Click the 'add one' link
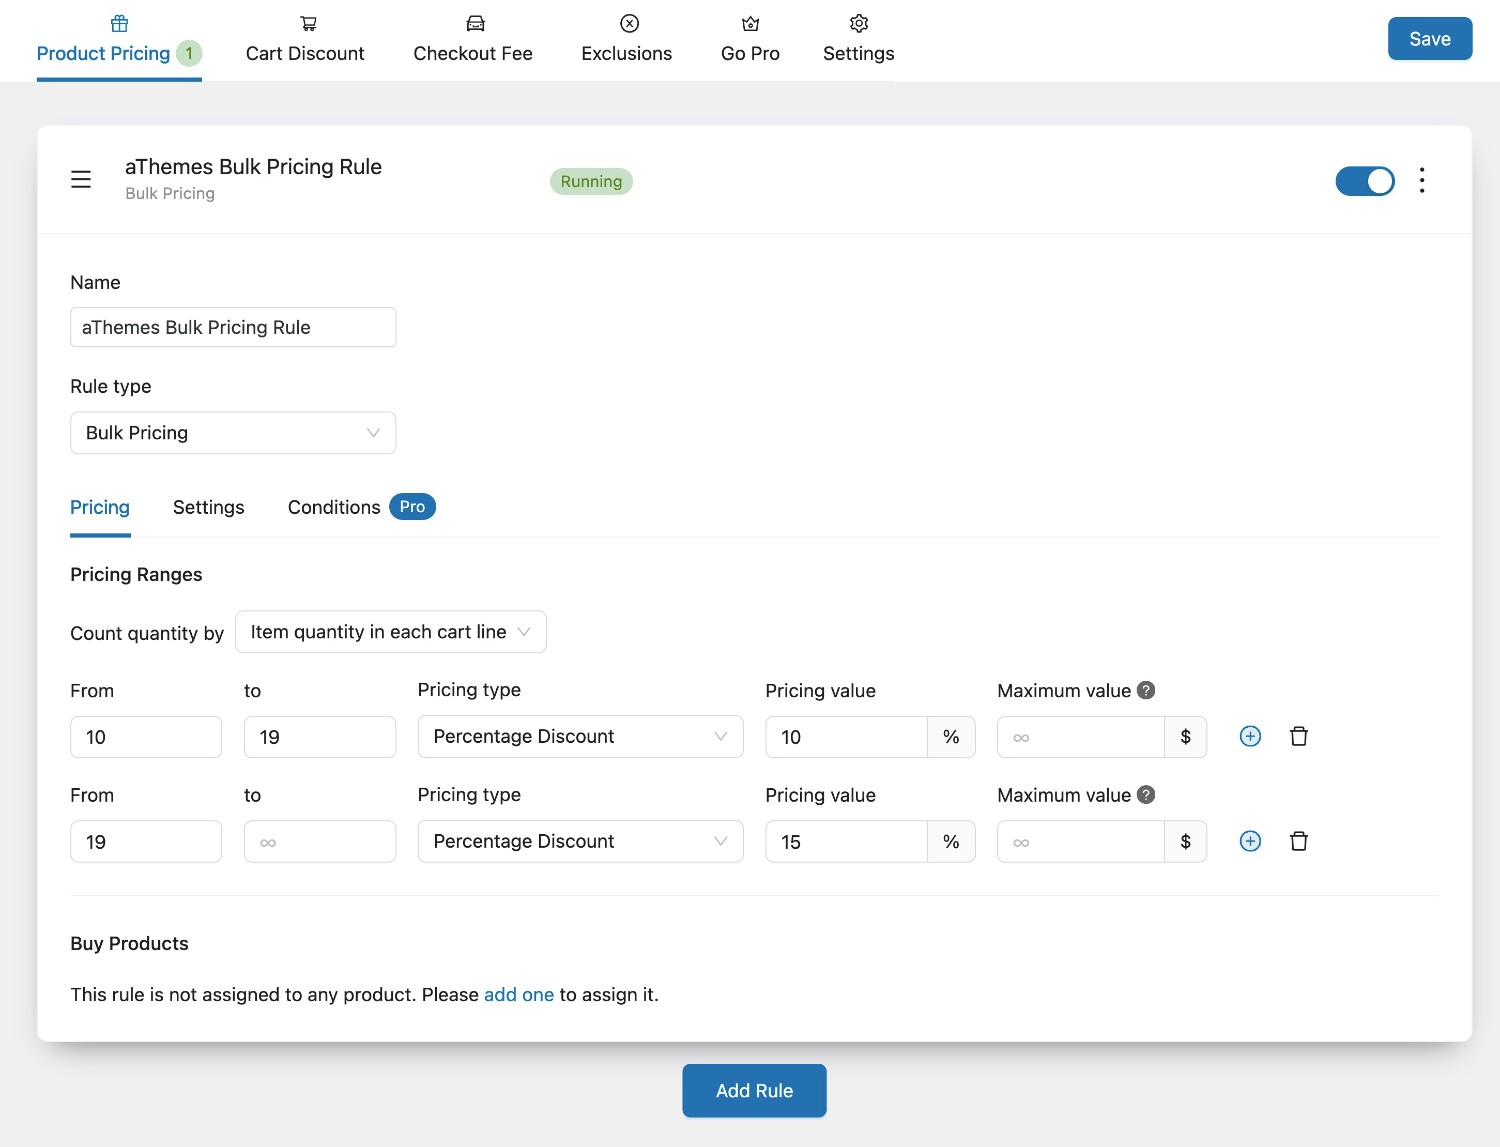The image size is (1500, 1147). click(x=519, y=994)
